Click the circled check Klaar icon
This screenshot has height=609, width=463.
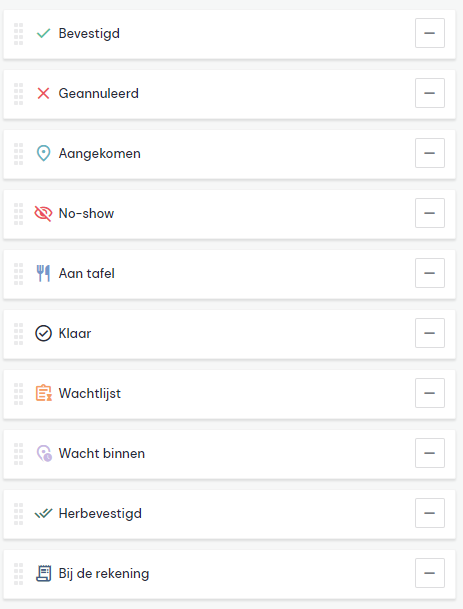coord(44,333)
